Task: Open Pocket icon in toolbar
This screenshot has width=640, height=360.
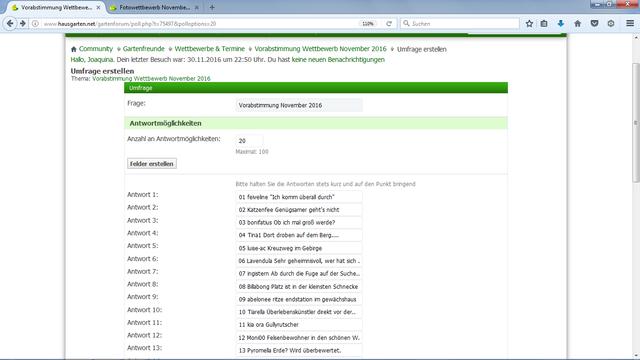Action: (x=594, y=24)
